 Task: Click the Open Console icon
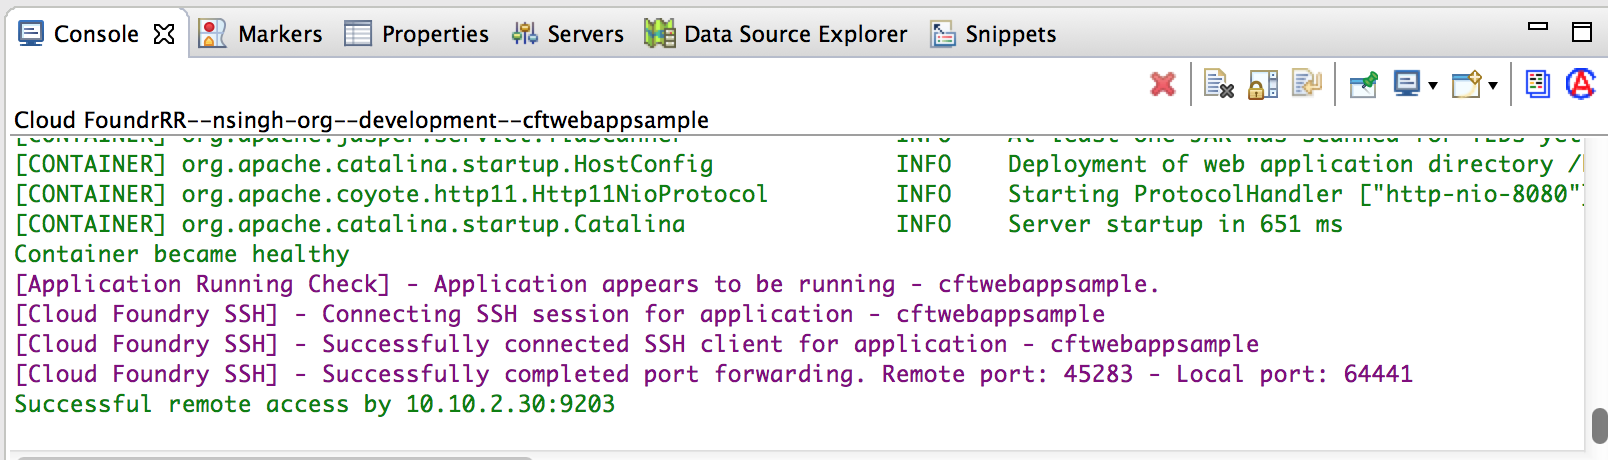1467,84
